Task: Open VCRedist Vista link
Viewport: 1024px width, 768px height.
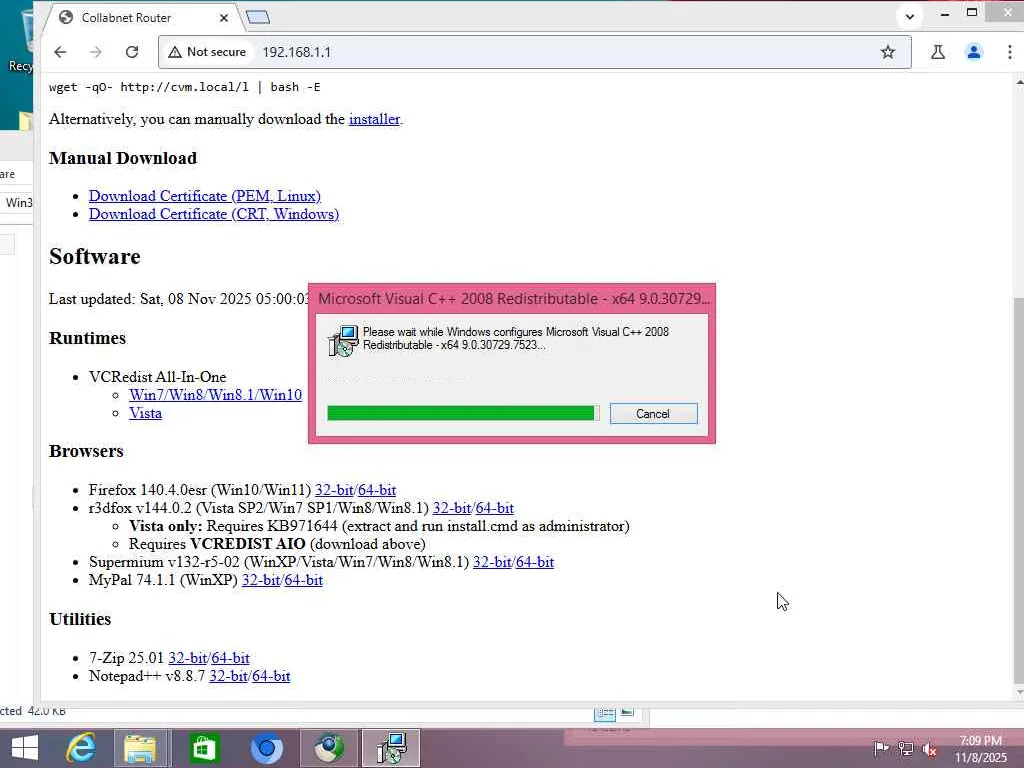Action: 145,413
